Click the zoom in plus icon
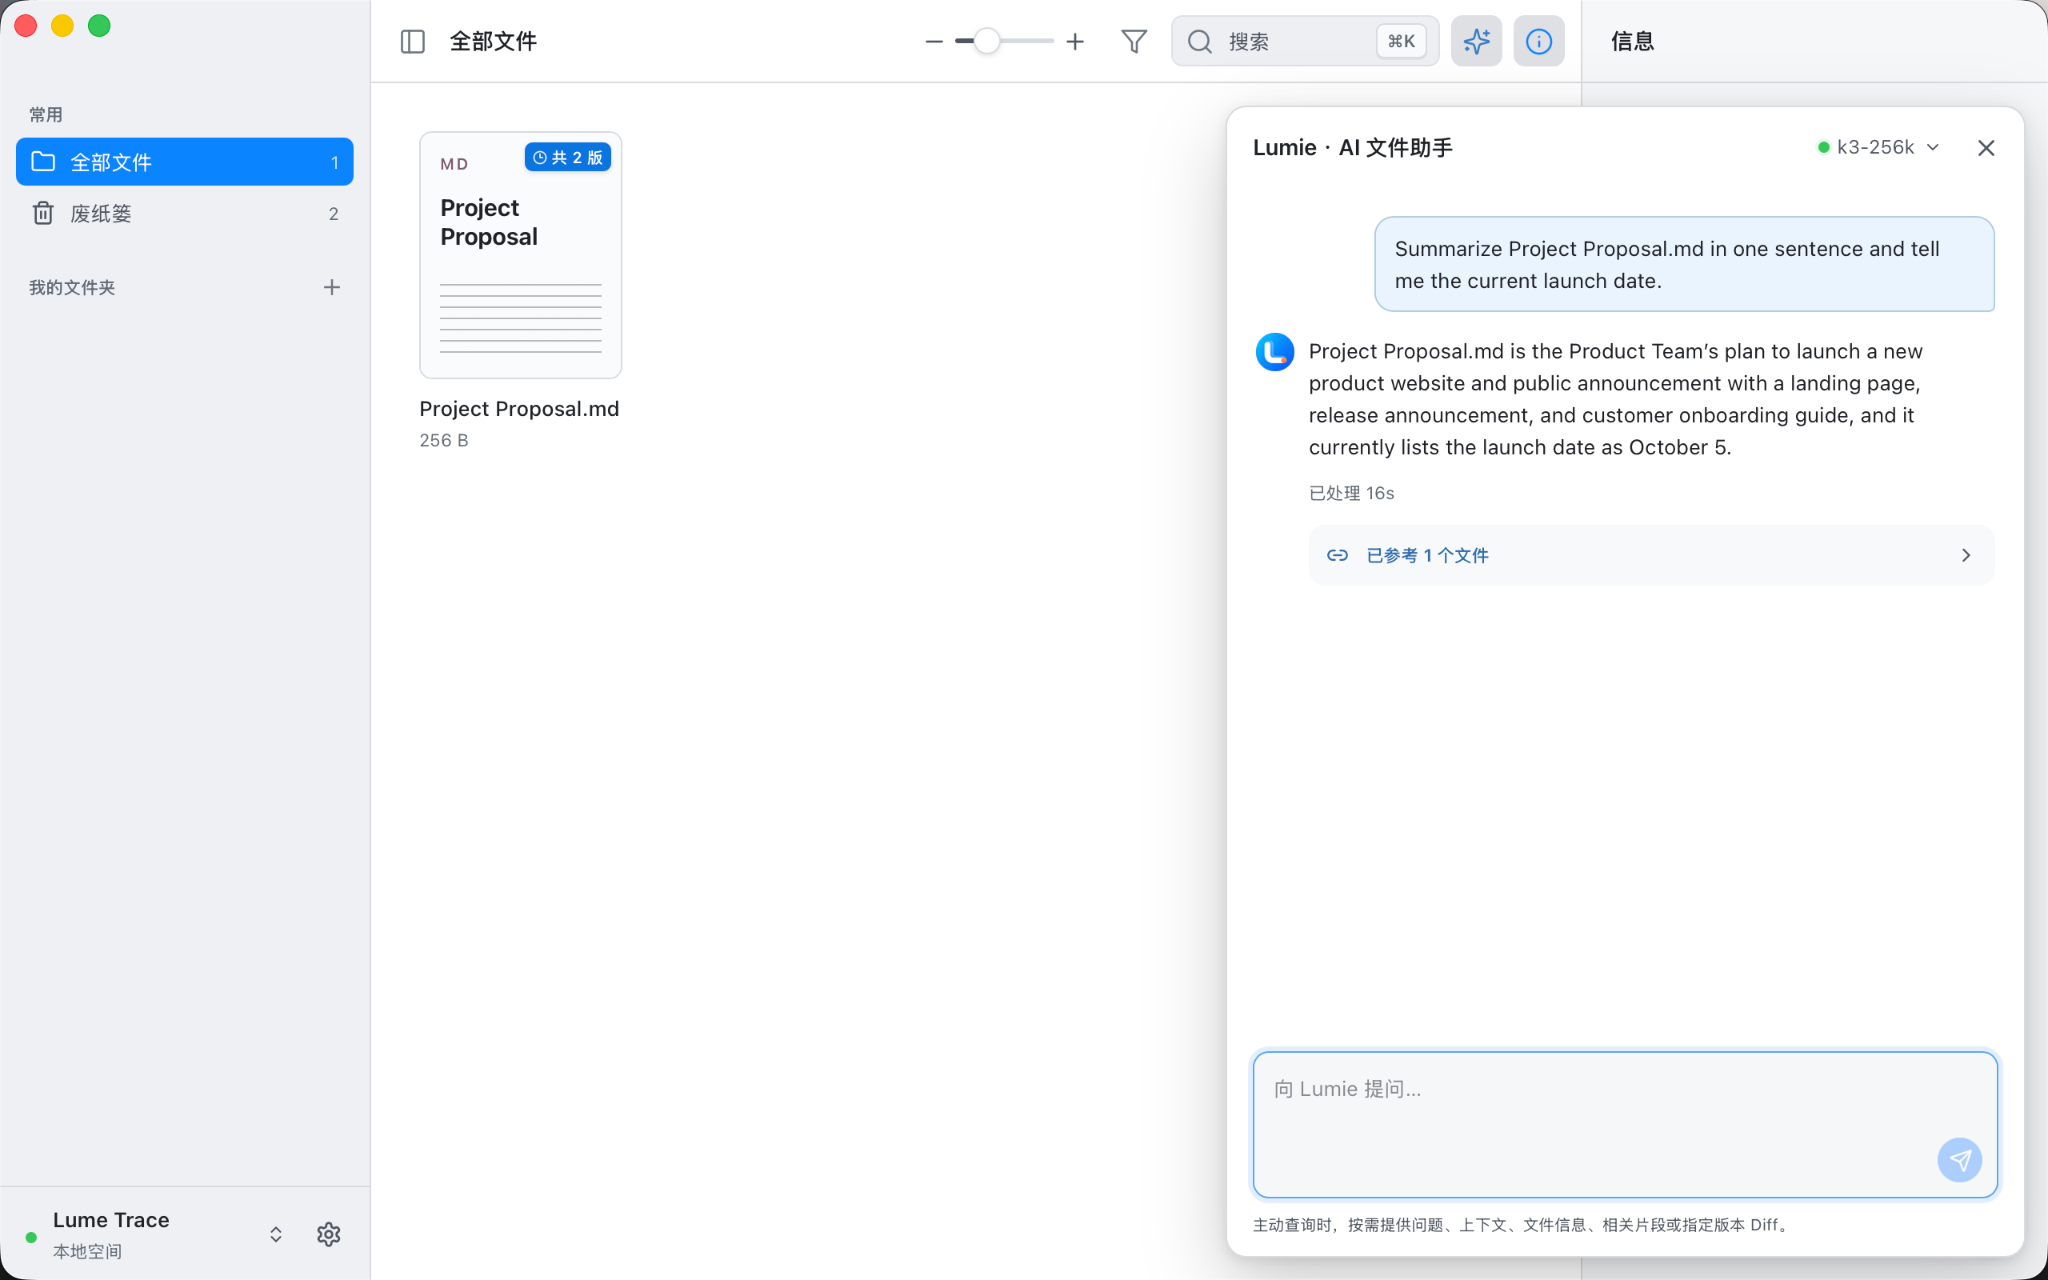 pyautogui.click(x=1075, y=41)
